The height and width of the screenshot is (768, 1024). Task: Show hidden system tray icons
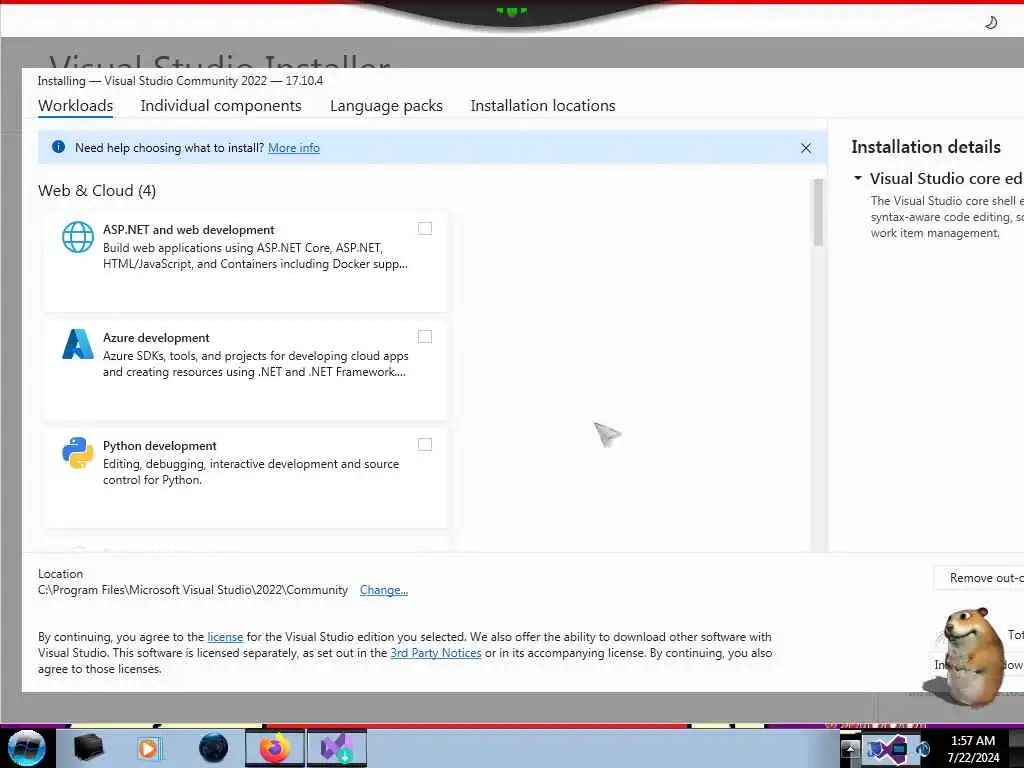click(849, 748)
